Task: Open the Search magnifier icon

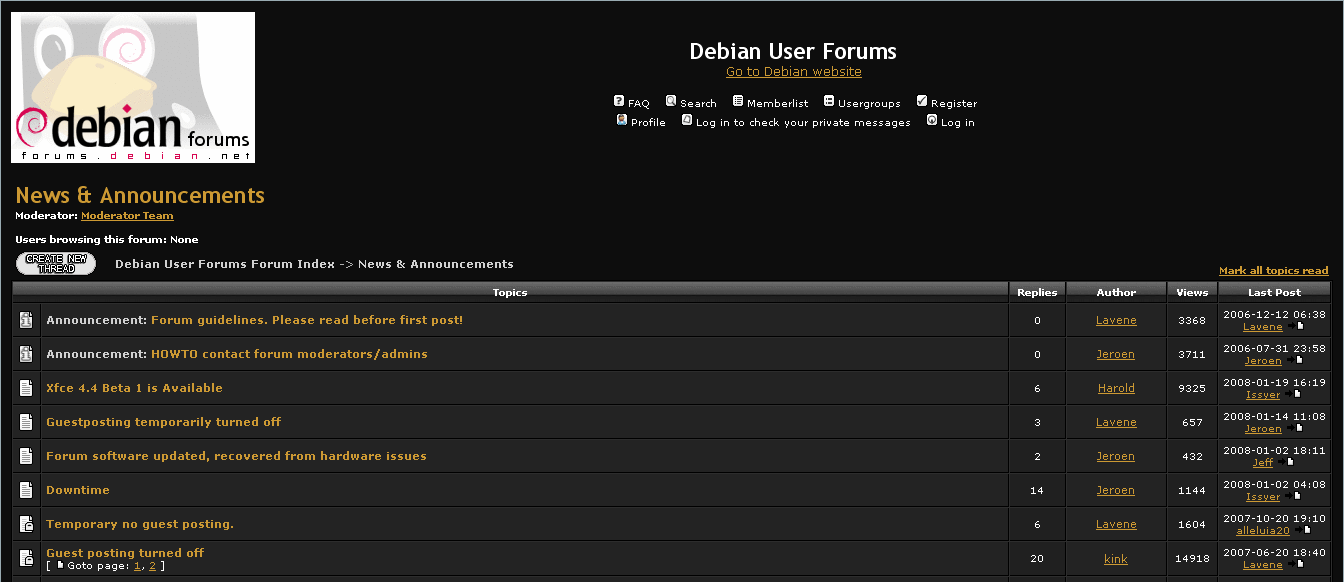Action: pyautogui.click(x=673, y=101)
